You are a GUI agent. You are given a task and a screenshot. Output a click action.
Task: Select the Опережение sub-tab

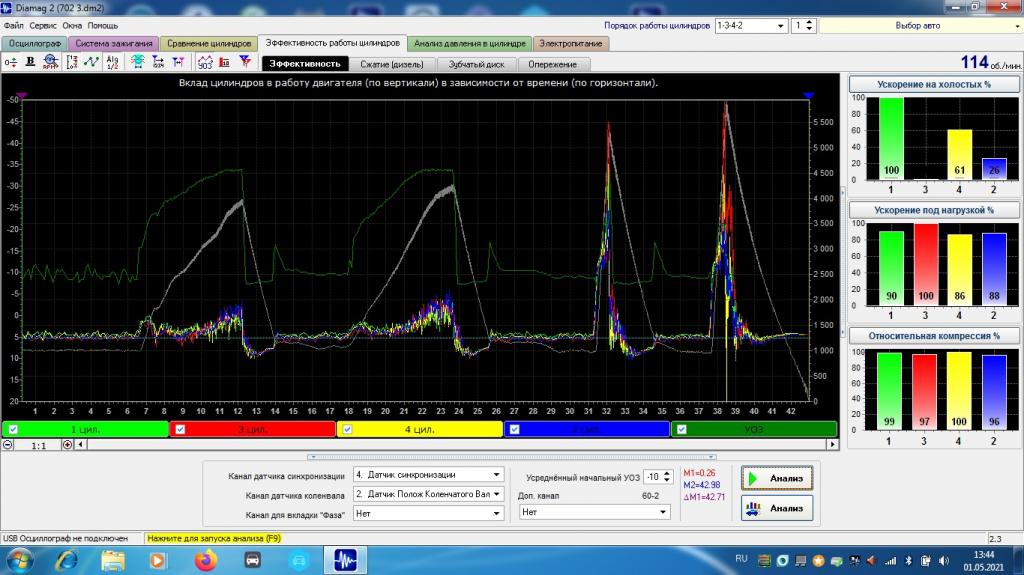pos(552,64)
